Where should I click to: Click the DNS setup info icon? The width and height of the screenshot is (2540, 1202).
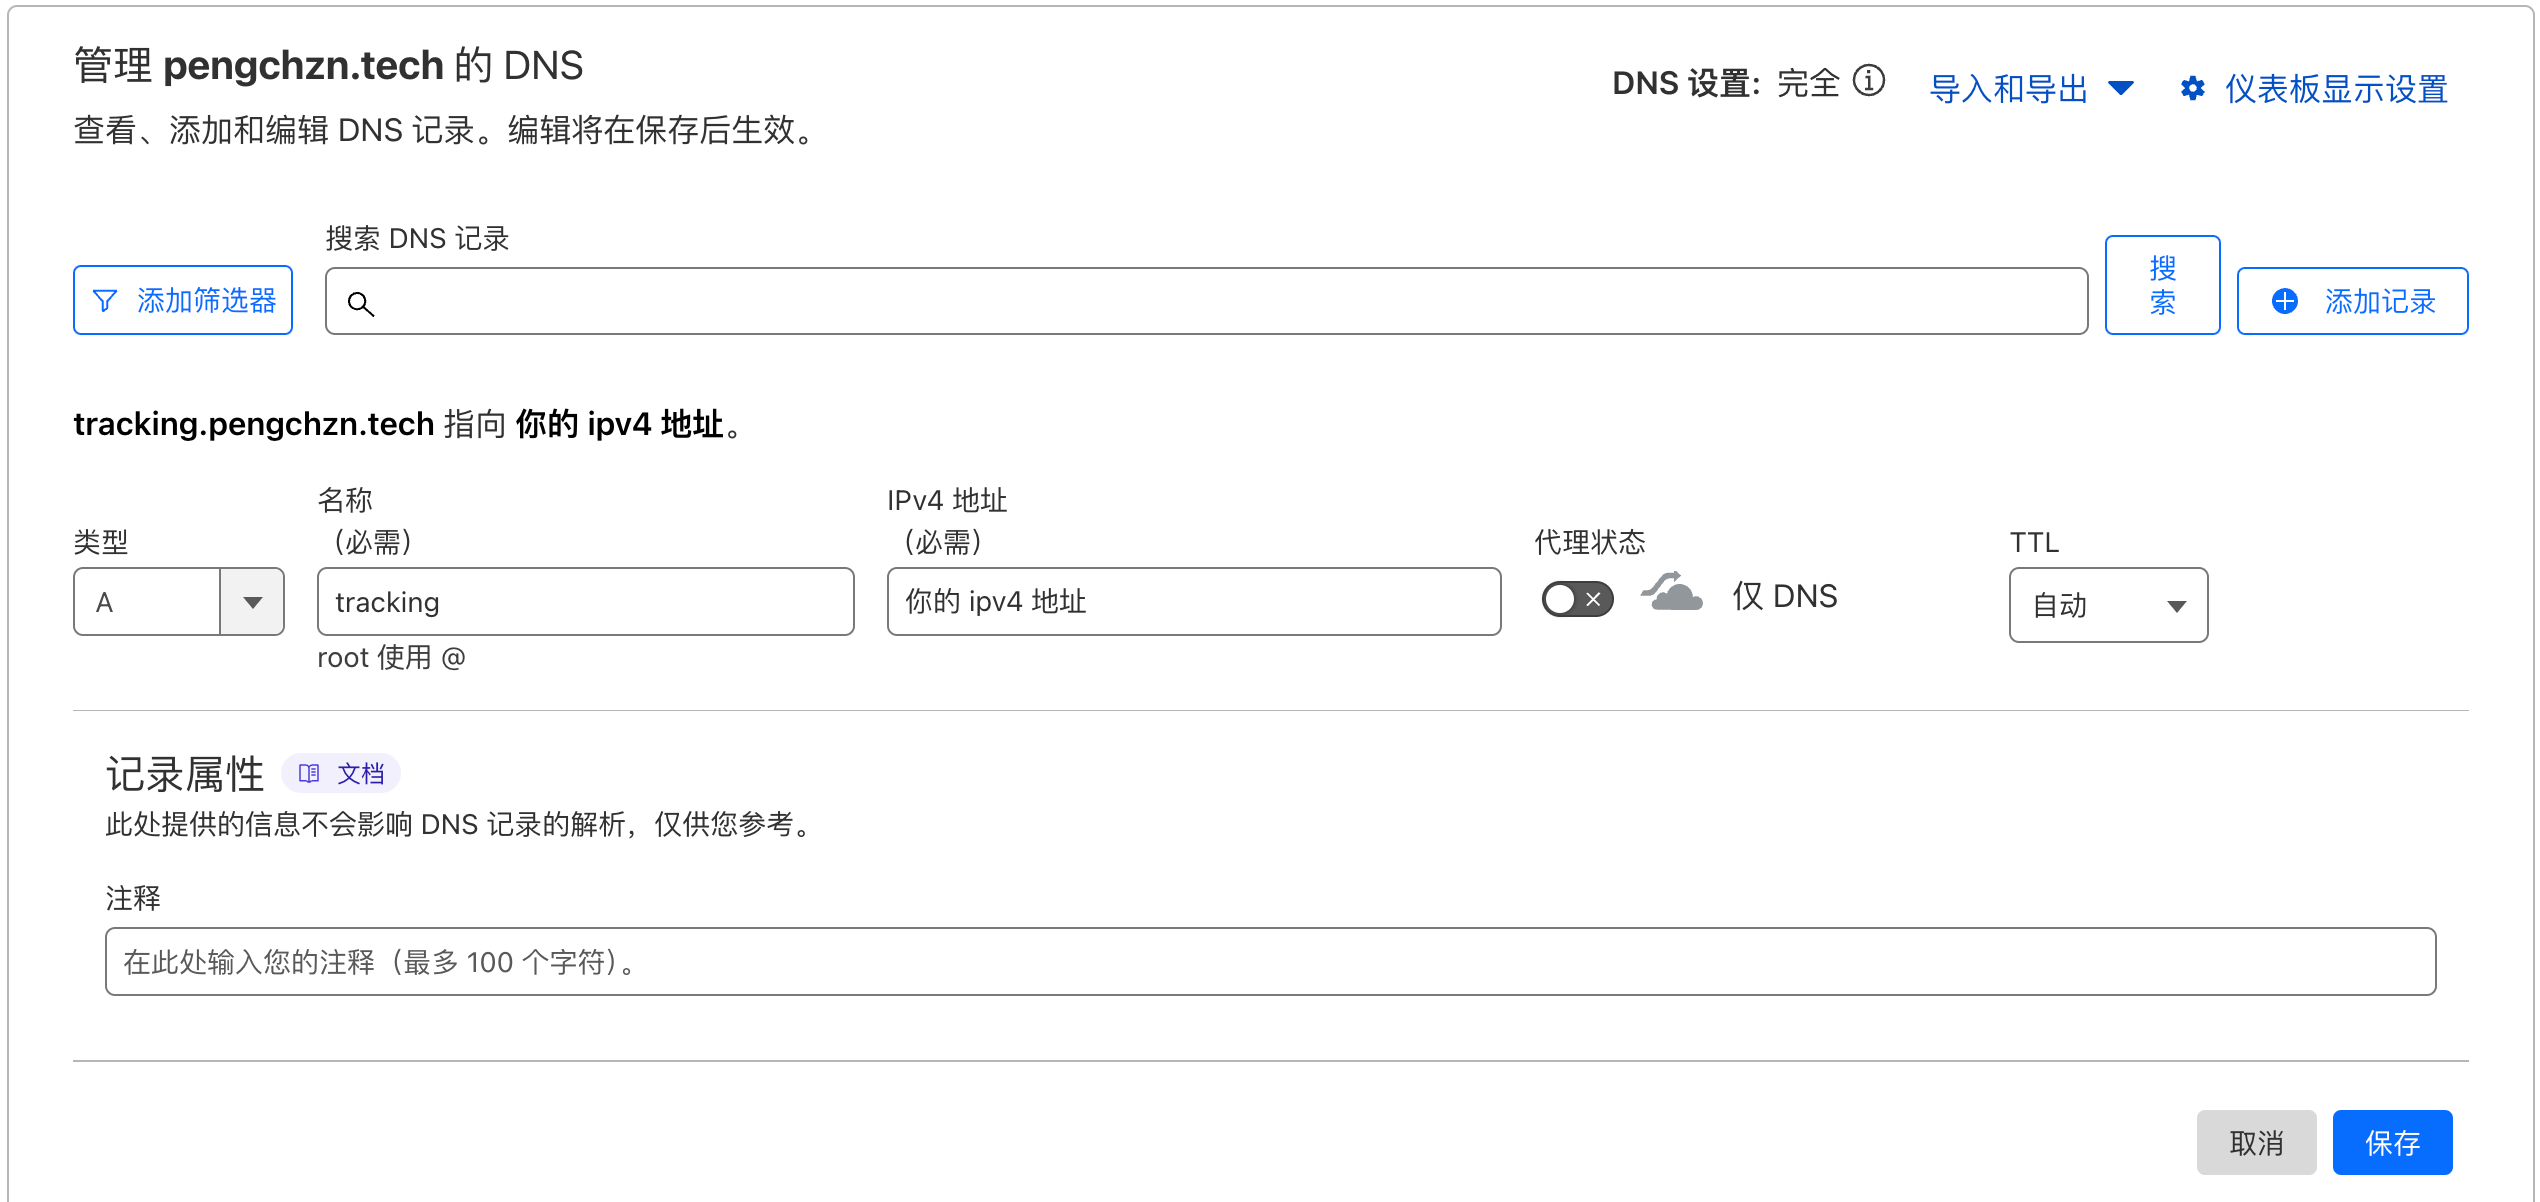tap(1868, 81)
